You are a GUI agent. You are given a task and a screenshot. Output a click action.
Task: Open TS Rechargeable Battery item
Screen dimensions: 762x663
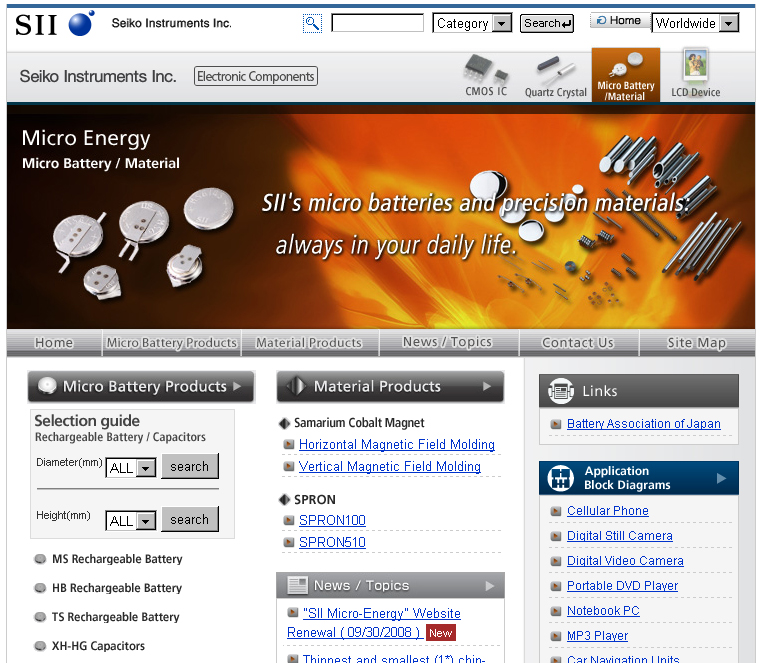click(x=116, y=617)
